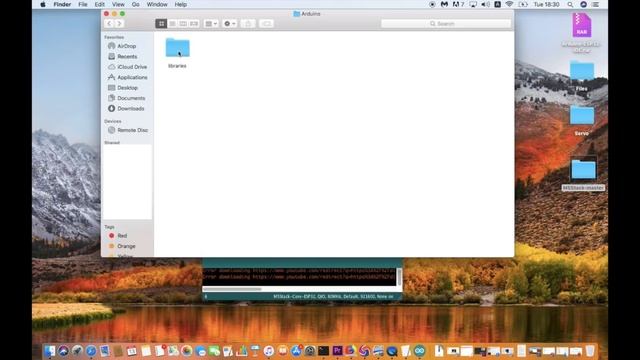Open Safari from the Dock
Image resolution: width=640 pixels, height=360 pixels.
pos(91,351)
